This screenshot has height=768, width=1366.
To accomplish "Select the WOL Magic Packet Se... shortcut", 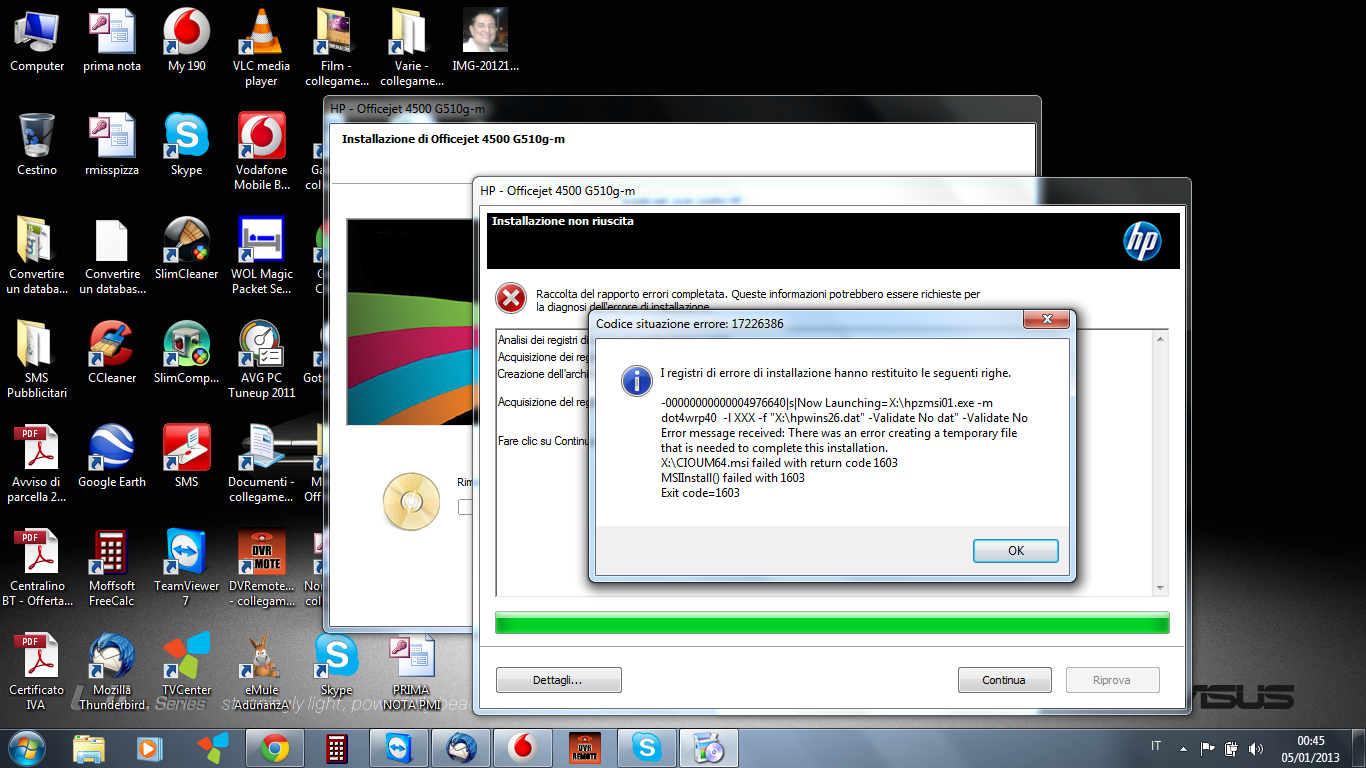I will pyautogui.click(x=261, y=256).
